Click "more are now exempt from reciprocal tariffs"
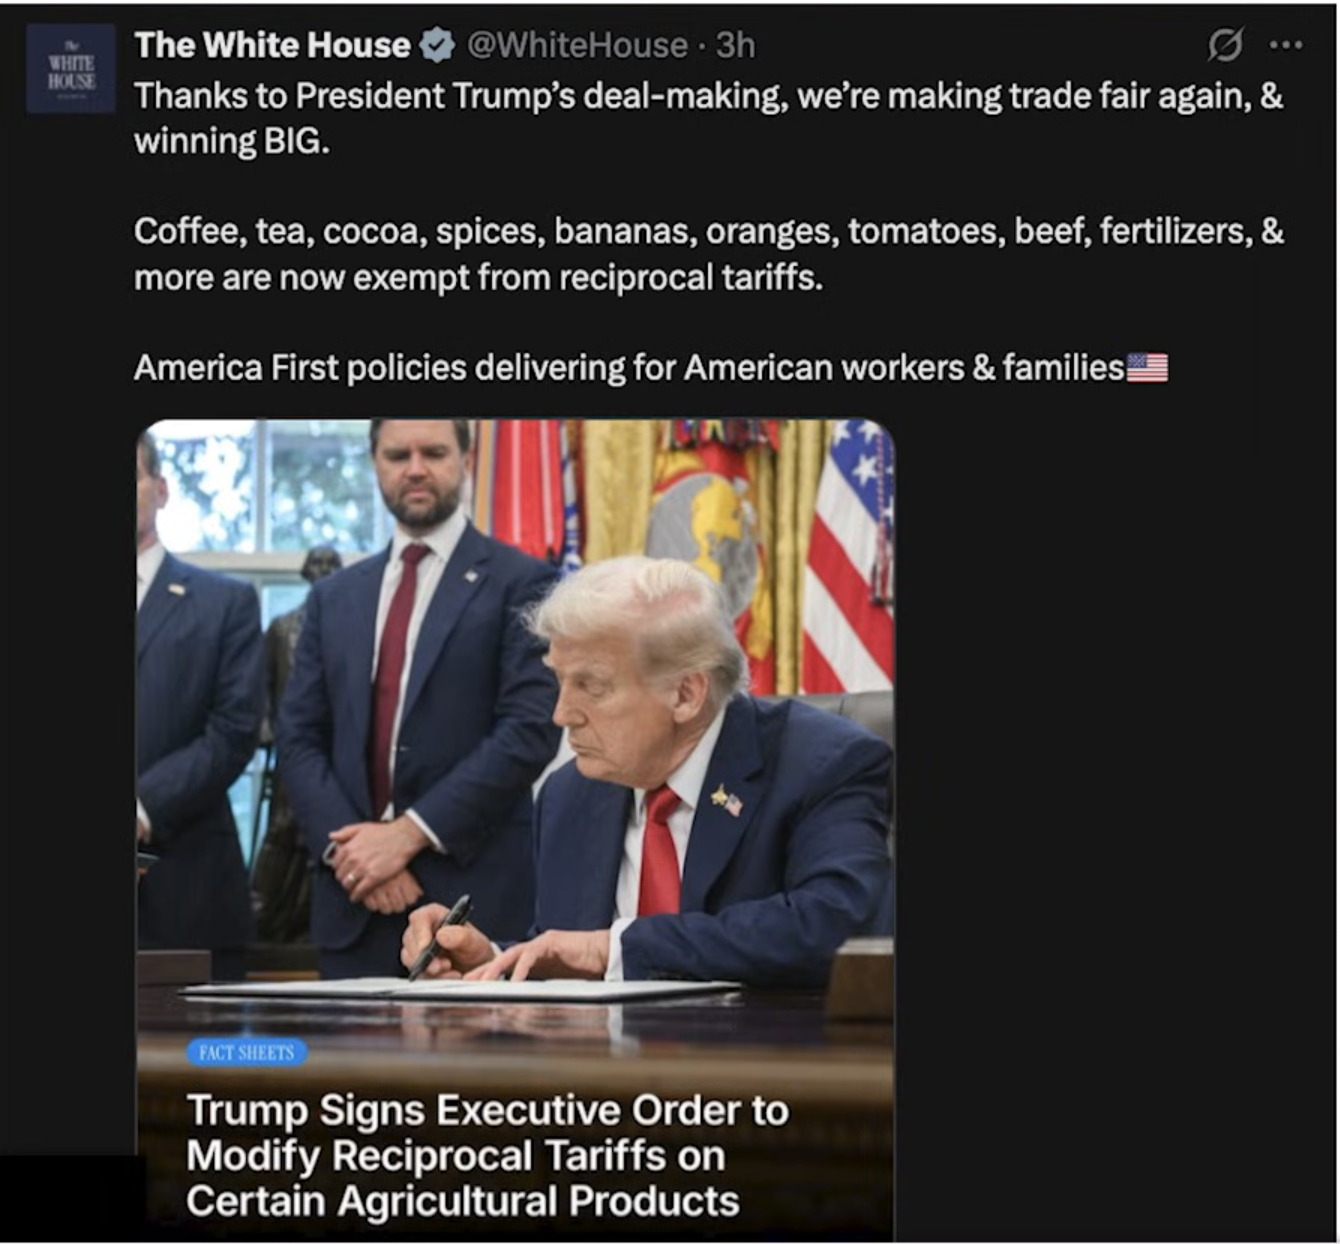This screenshot has height=1244, width=1340. 478,277
